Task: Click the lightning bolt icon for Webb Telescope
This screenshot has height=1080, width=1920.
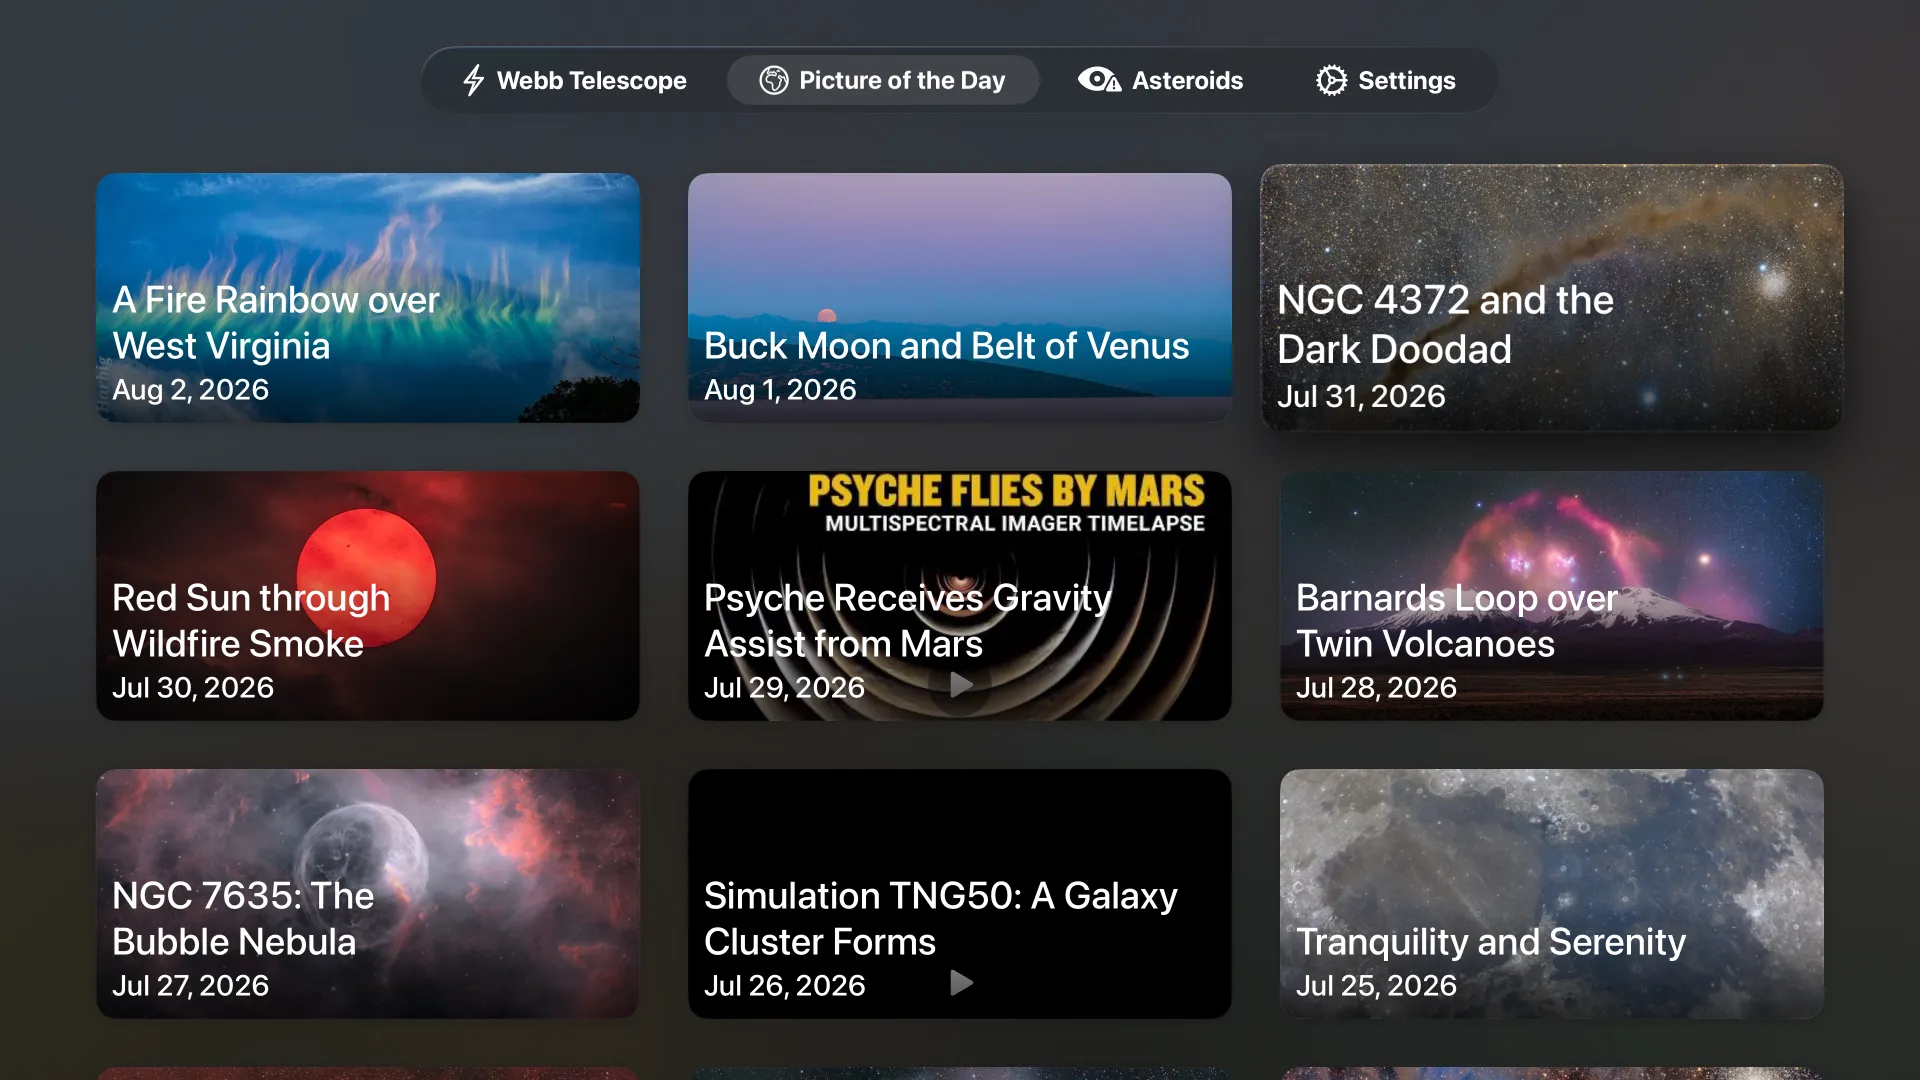Action: (x=474, y=80)
